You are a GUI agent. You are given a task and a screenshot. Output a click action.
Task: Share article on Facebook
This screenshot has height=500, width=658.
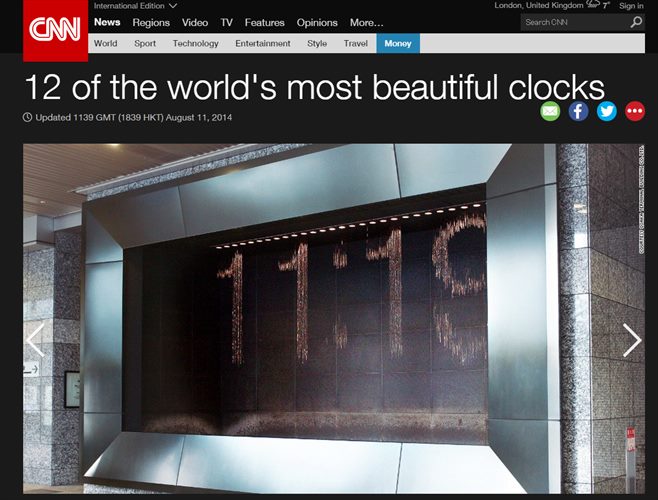tap(578, 111)
